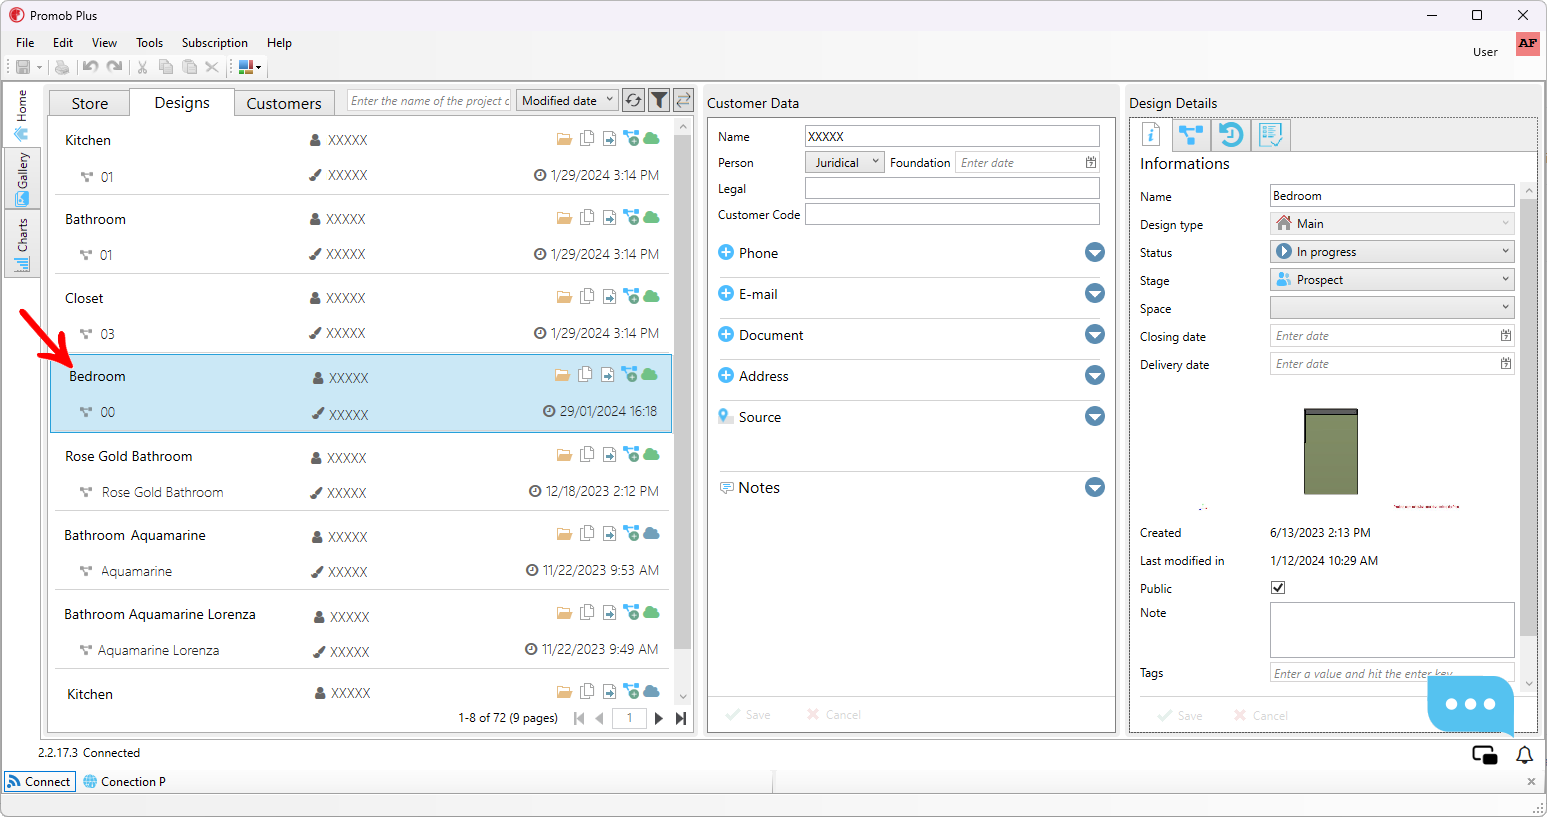The height and width of the screenshot is (821, 1552).
Task: Jump to last page of designs
Action: [x=681, y=718]
